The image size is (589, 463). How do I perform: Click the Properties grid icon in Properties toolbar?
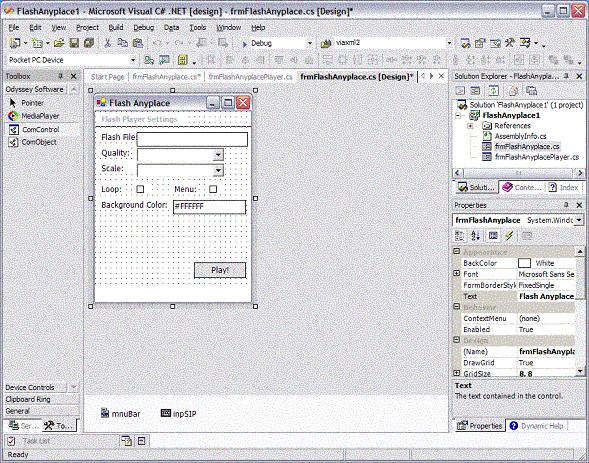[x=493, y=236]
